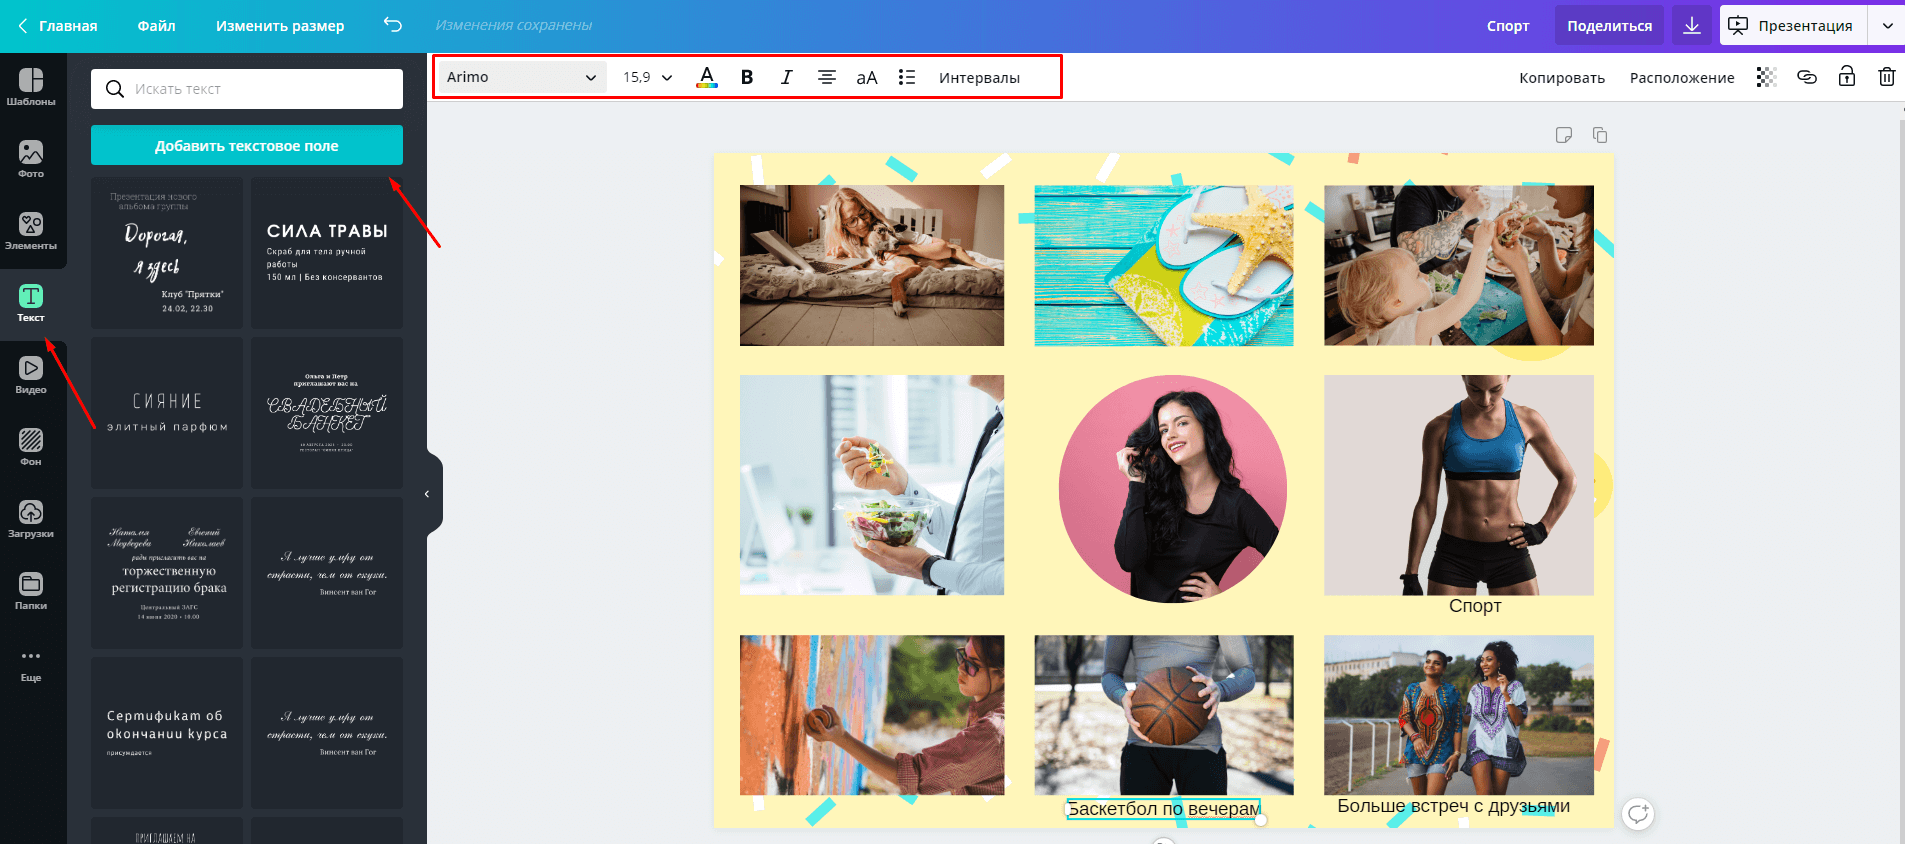Open transparency settings

click(x=1766, y=77)
